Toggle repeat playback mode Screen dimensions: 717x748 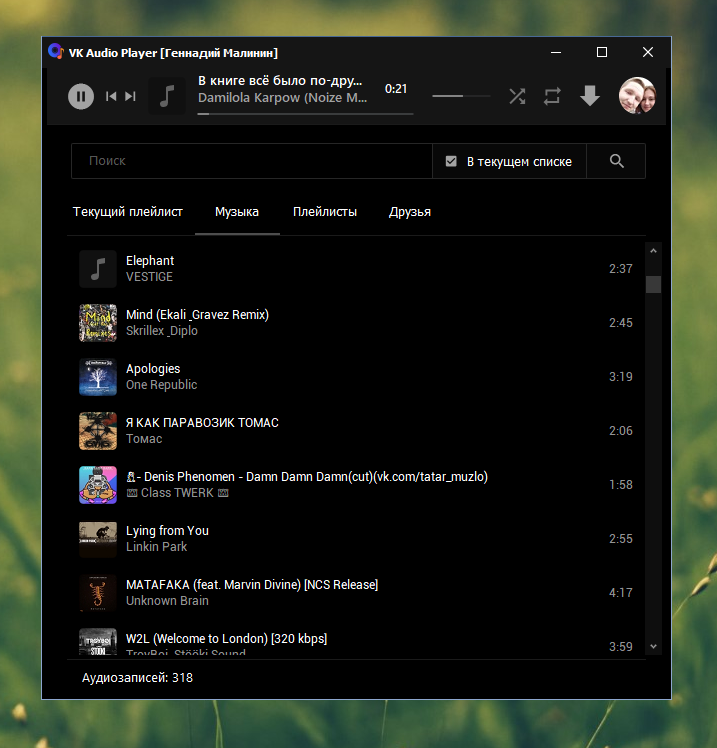[552, 96]
